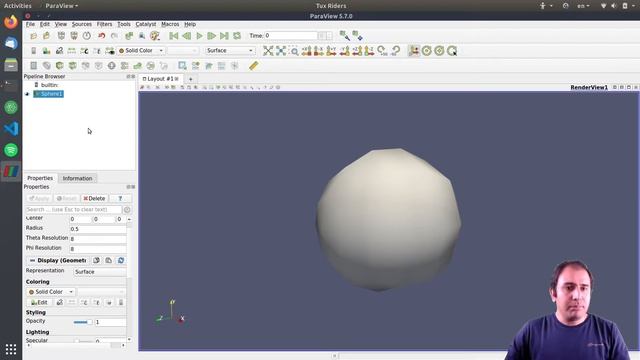Add a new layout tab

tap(190, 79)
